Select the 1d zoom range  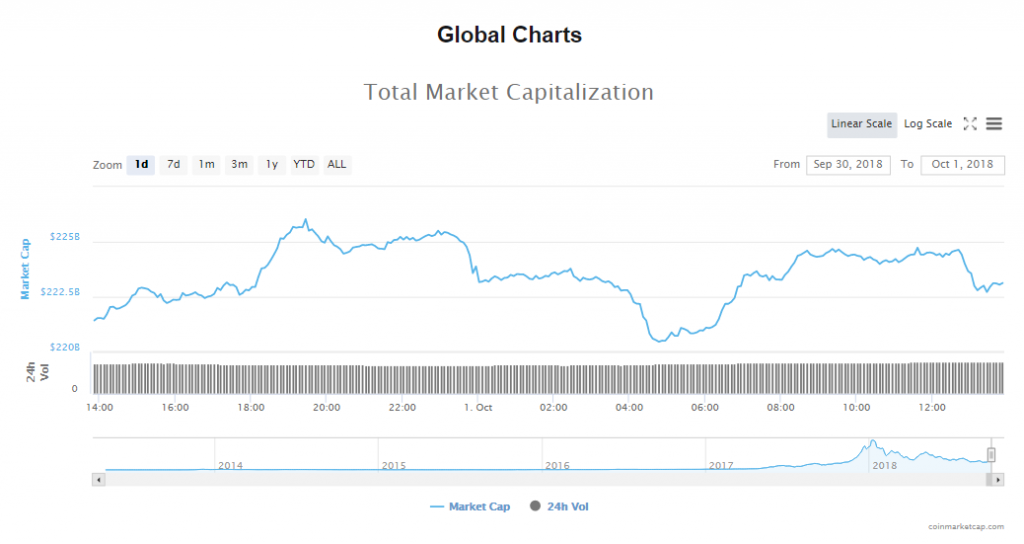click(141, 164)
